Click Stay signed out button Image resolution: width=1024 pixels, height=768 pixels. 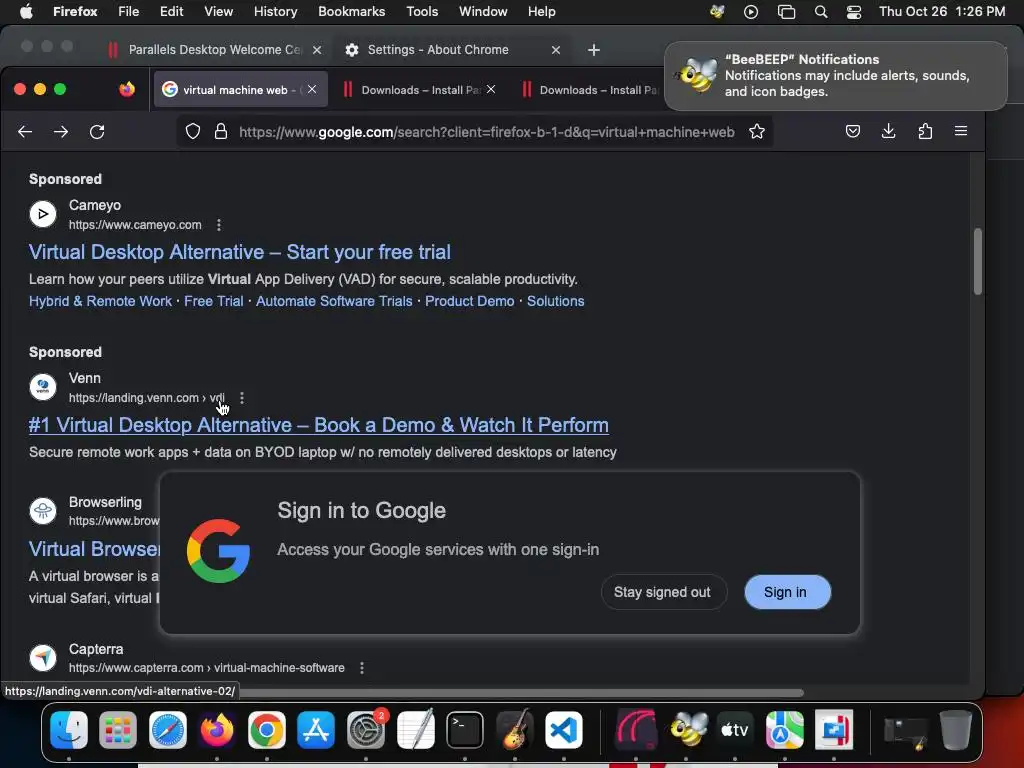click(662, 592)
